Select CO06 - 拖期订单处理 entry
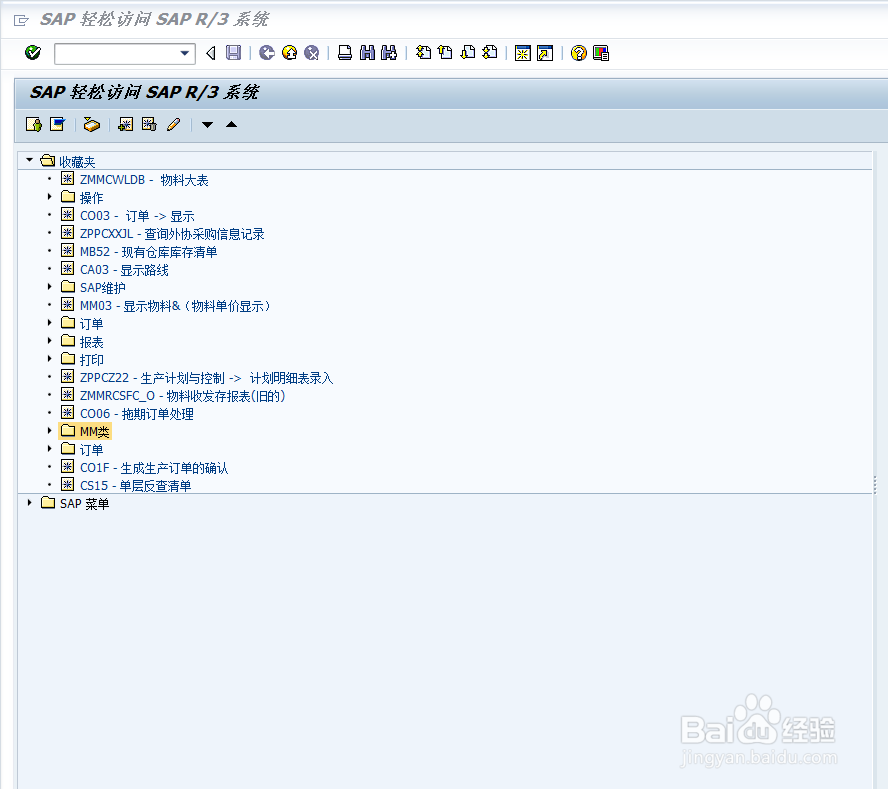 click(136, 414)
